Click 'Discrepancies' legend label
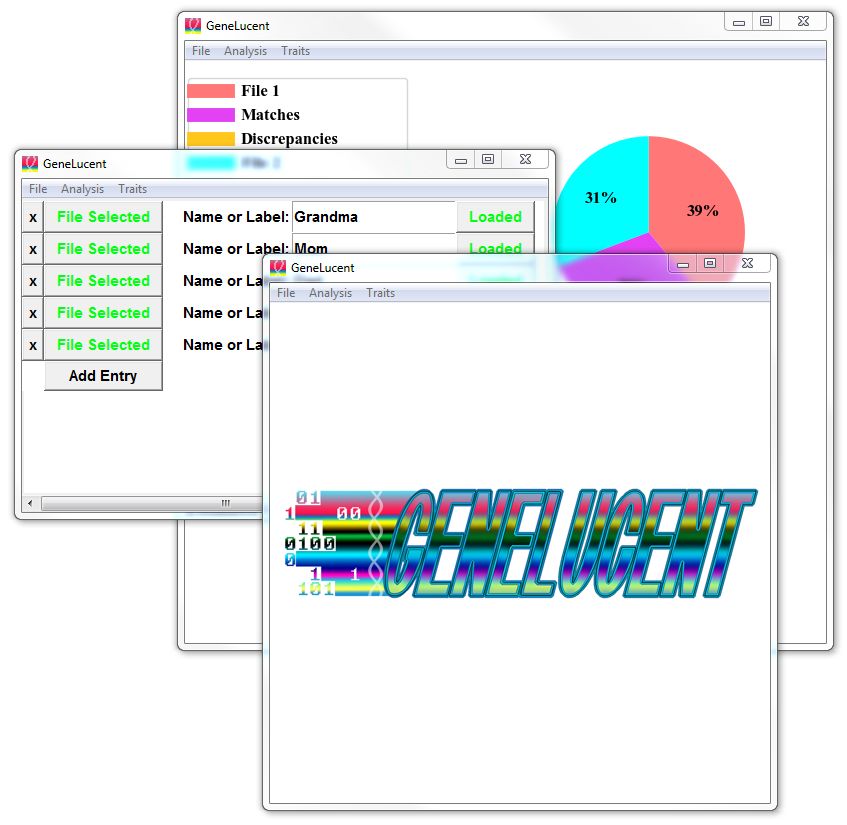 290,139
